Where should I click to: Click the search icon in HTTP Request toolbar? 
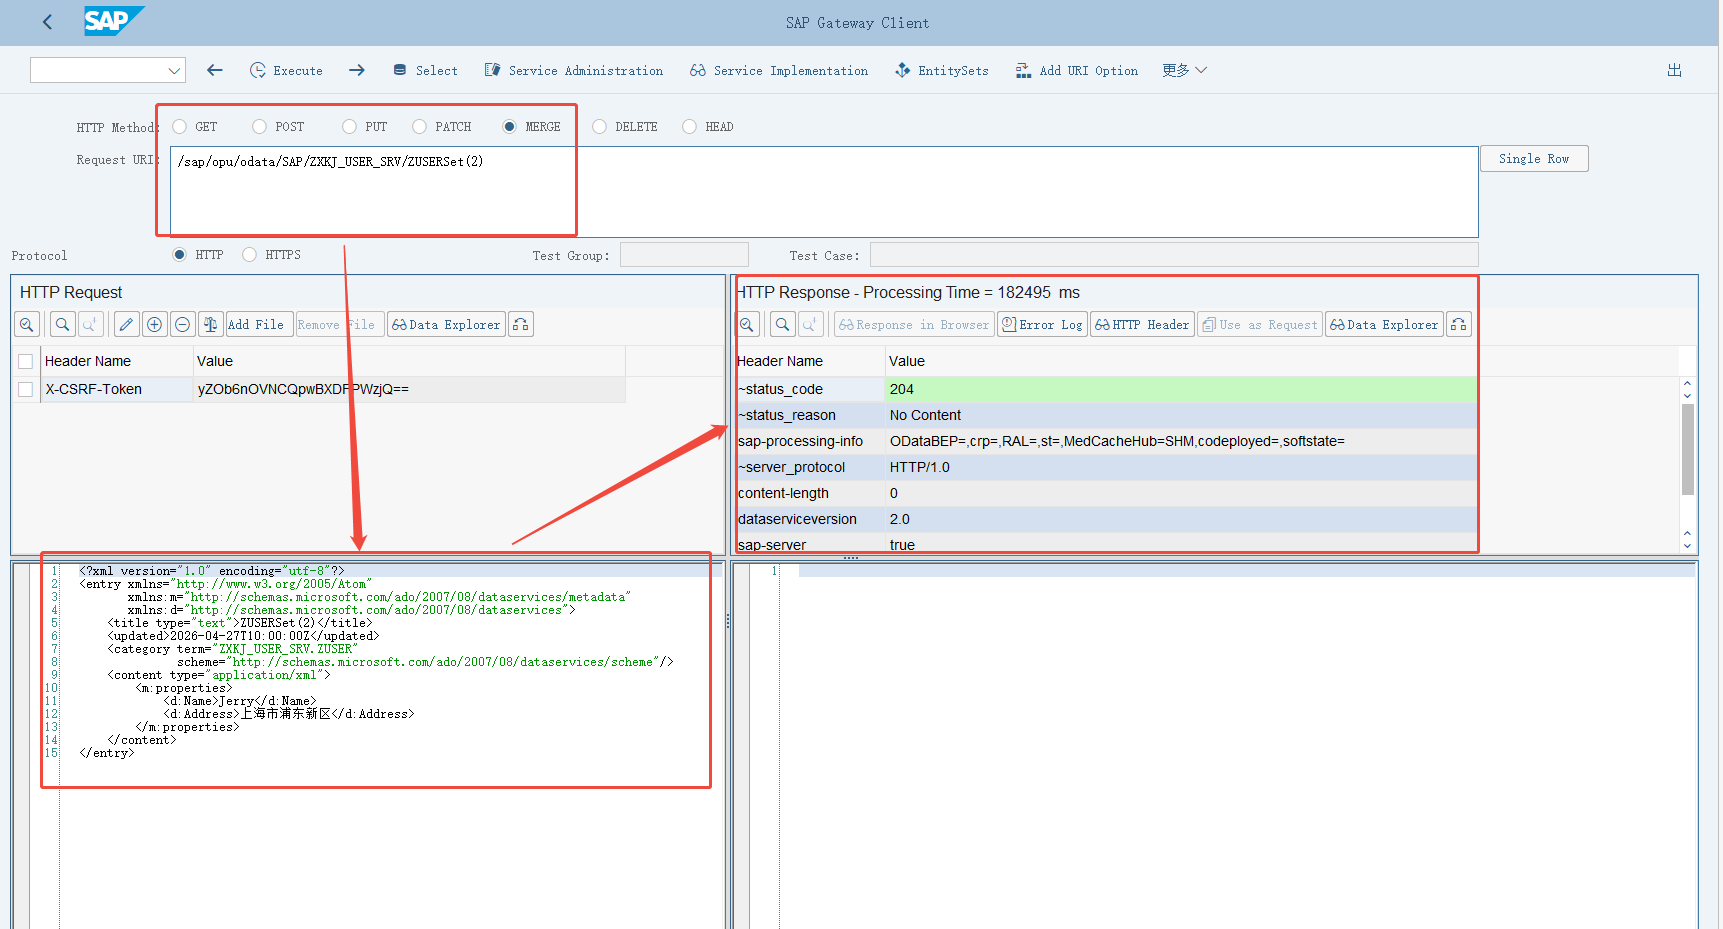click(63, 324)
